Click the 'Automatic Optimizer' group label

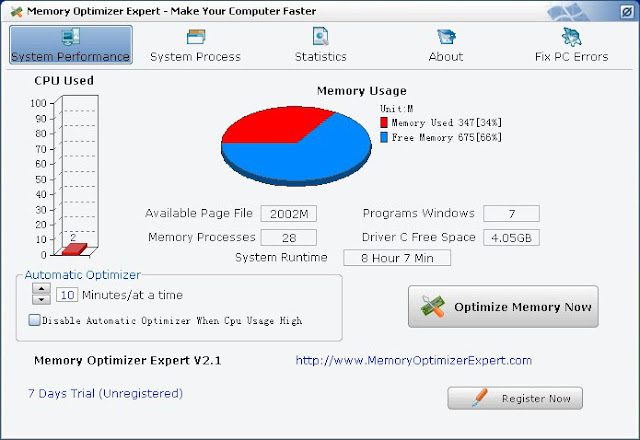82,275
